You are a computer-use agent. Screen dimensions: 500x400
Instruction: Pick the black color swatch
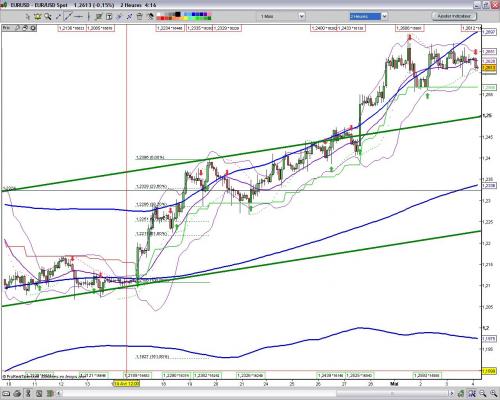coord(178,14)
